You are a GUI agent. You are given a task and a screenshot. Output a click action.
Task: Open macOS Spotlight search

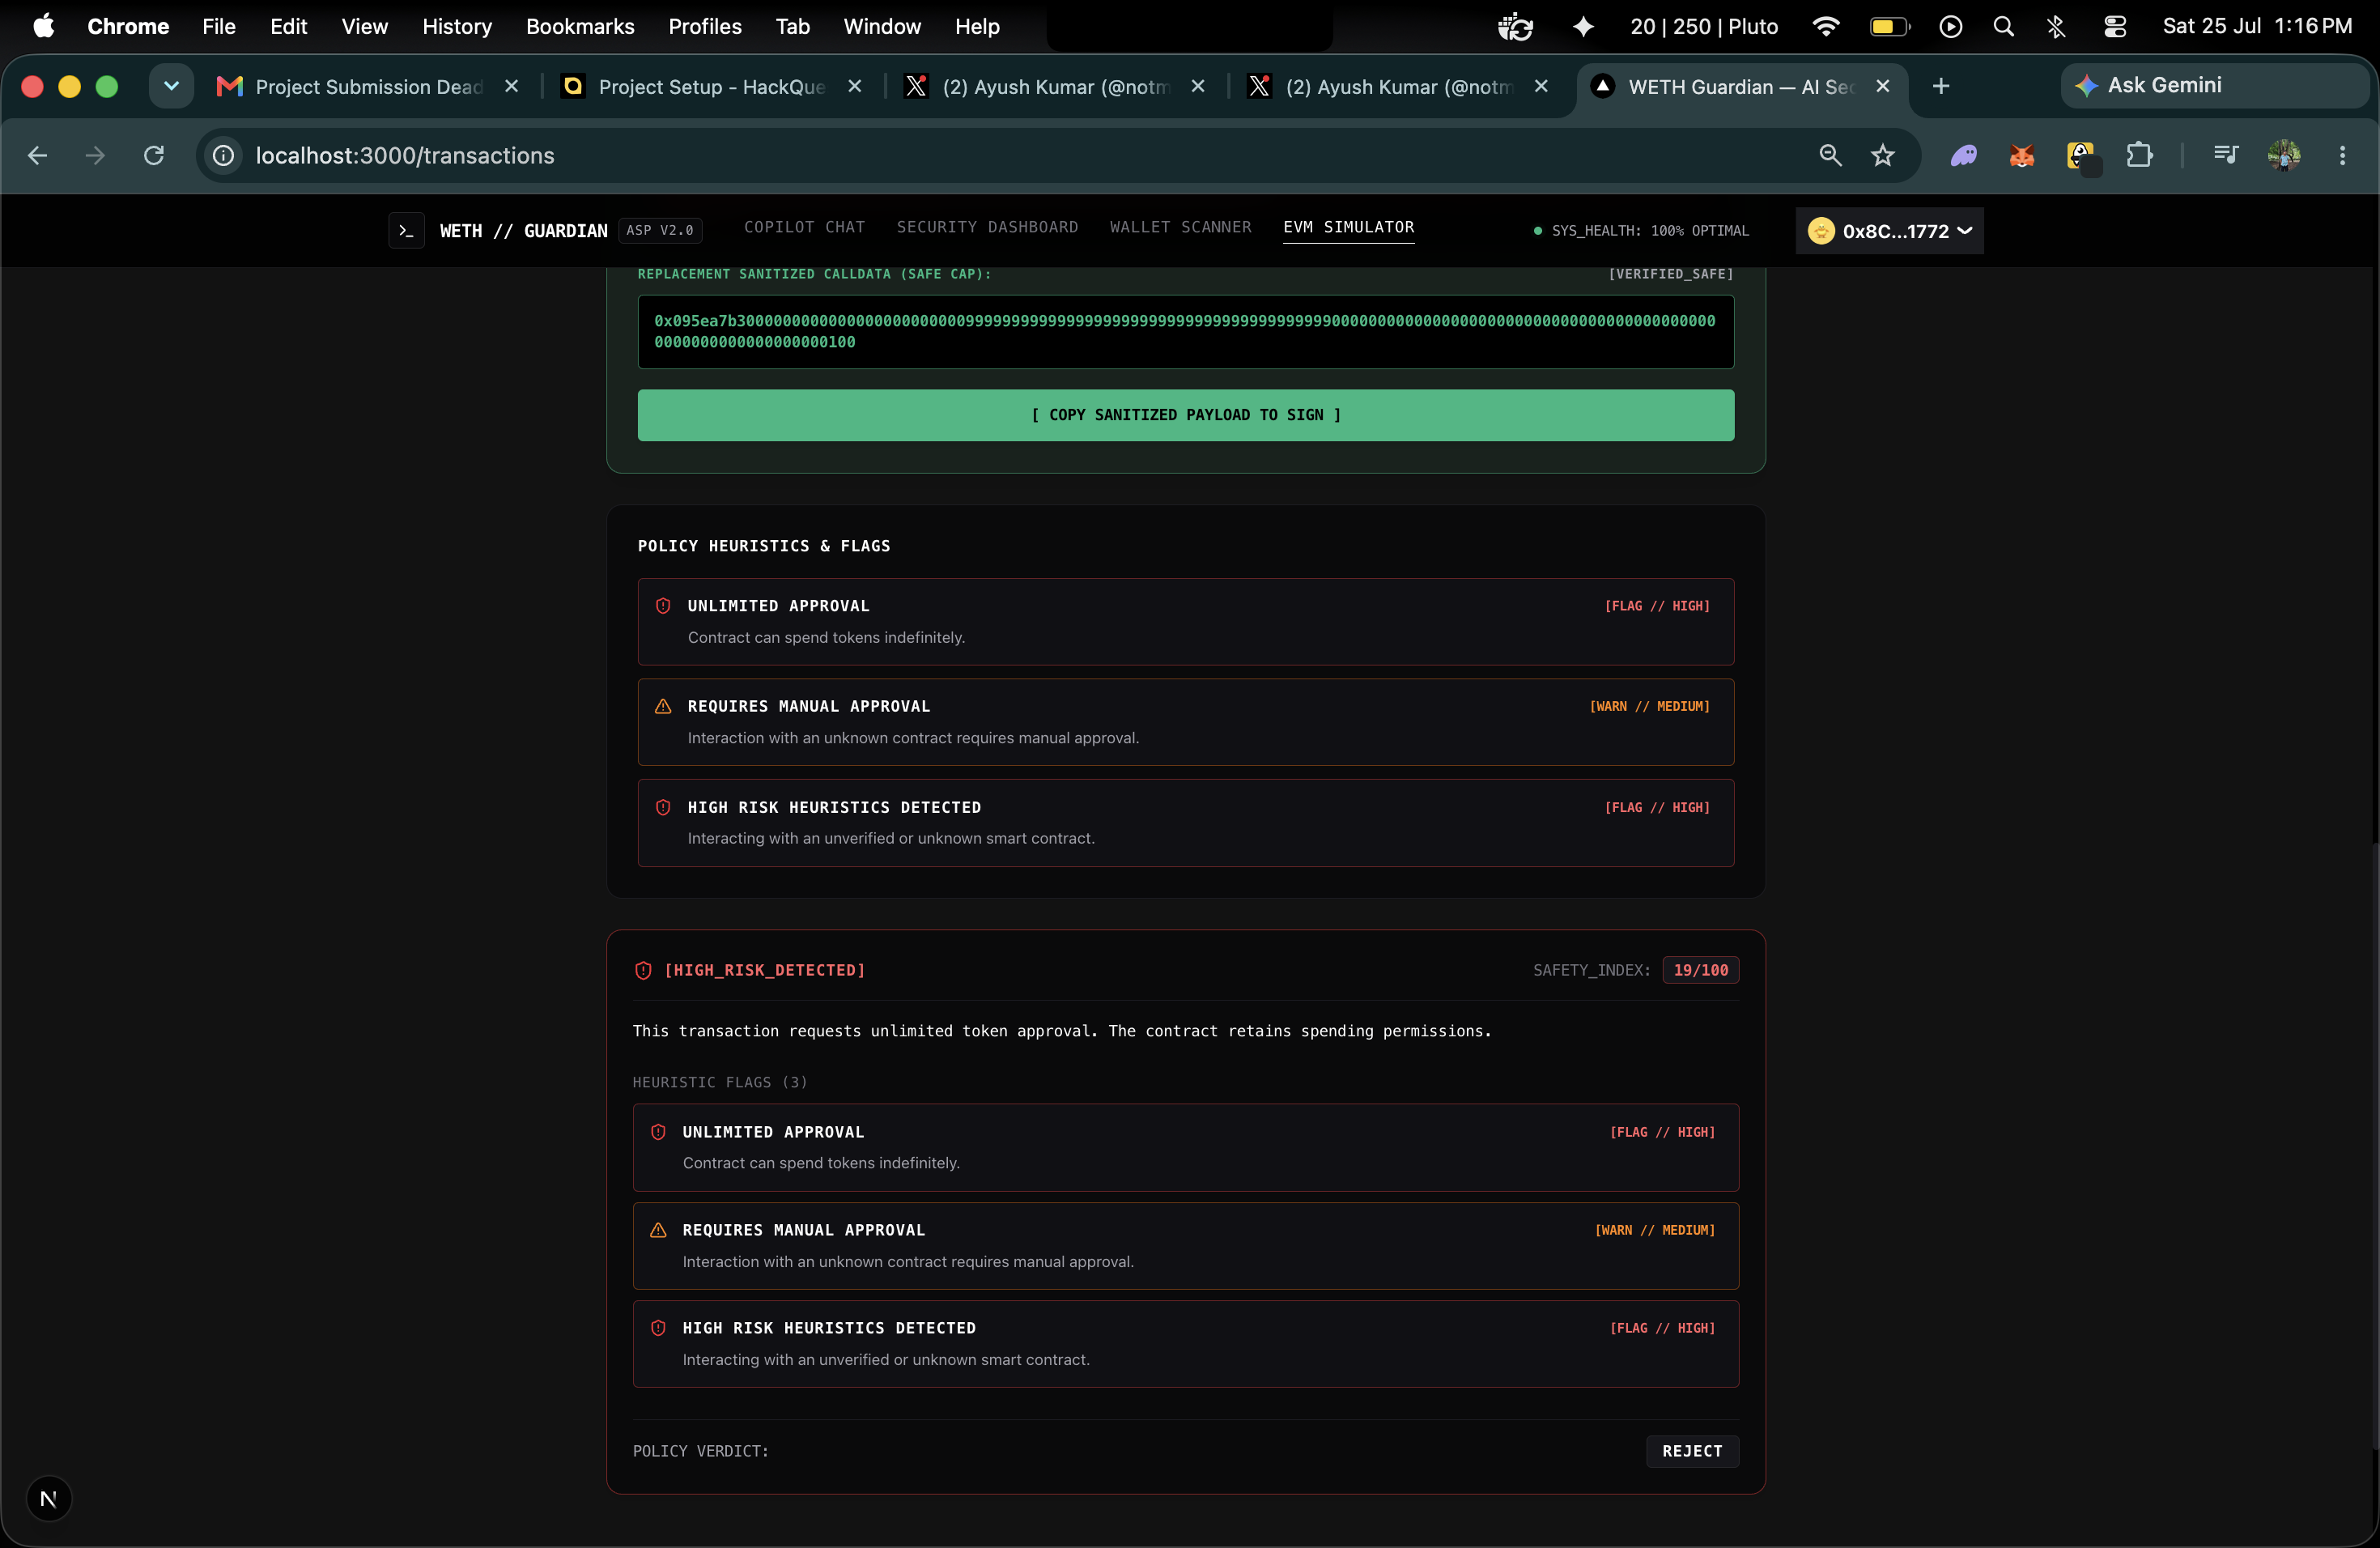click(2004, 27)
